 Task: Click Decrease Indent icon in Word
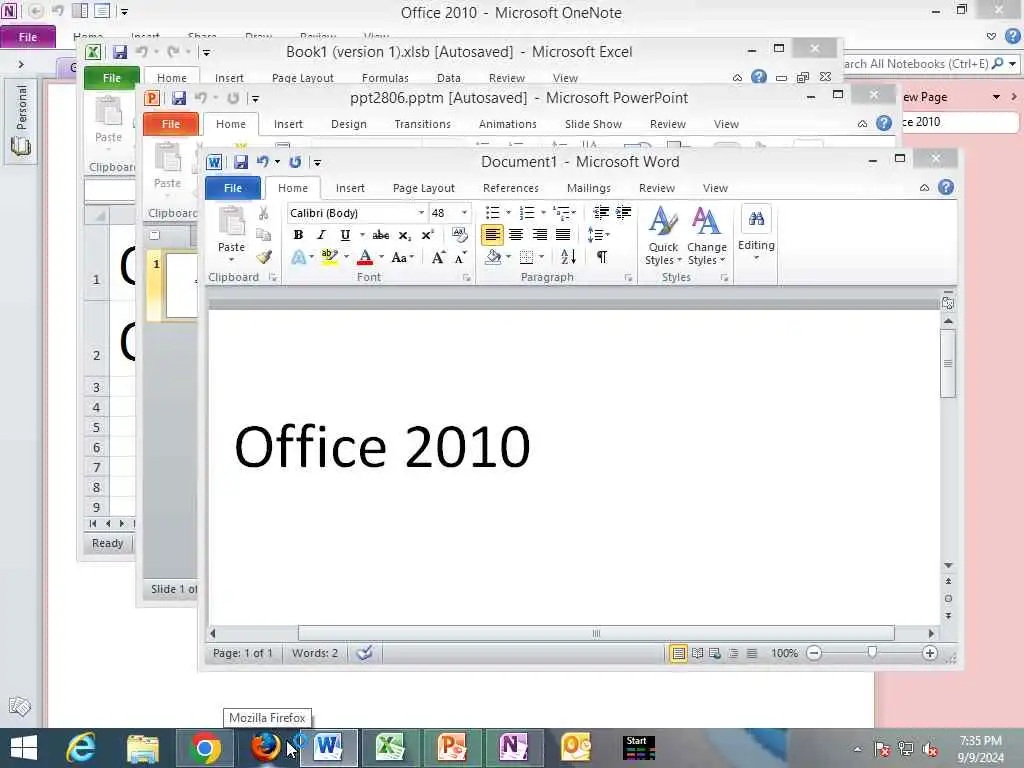(x=601, y=212)
